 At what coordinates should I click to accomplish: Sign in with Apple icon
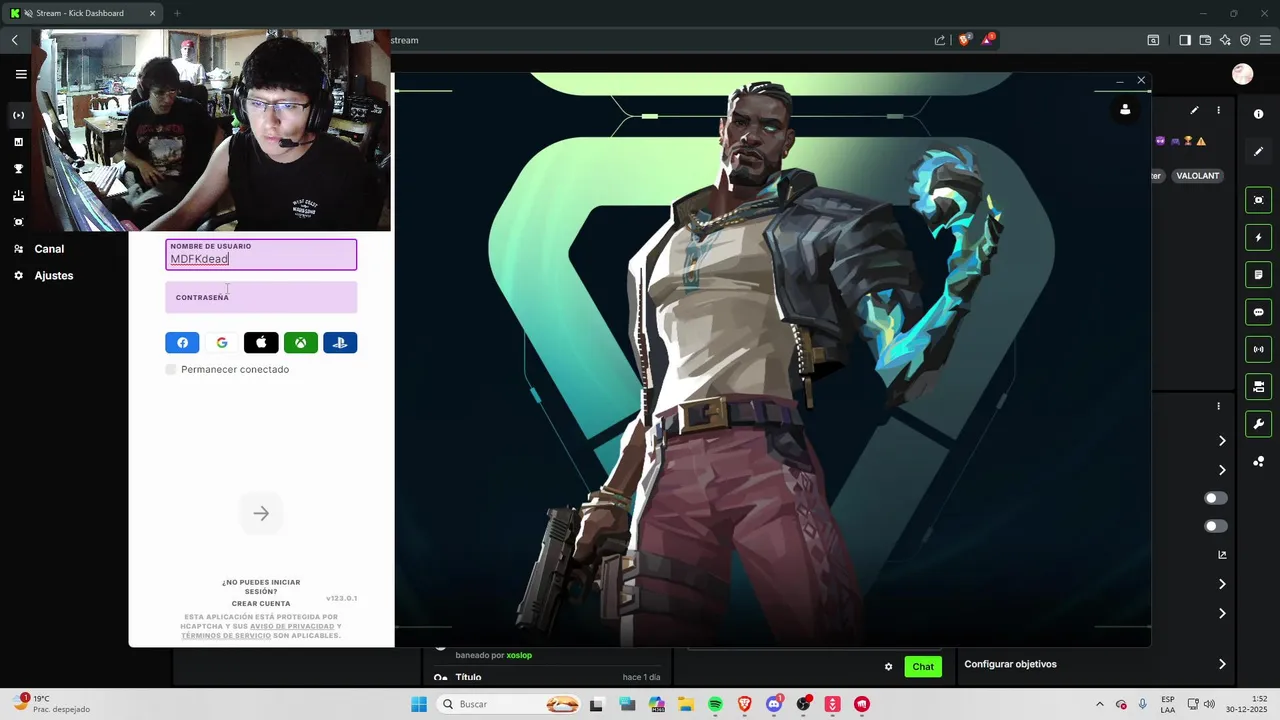[261, 343]
